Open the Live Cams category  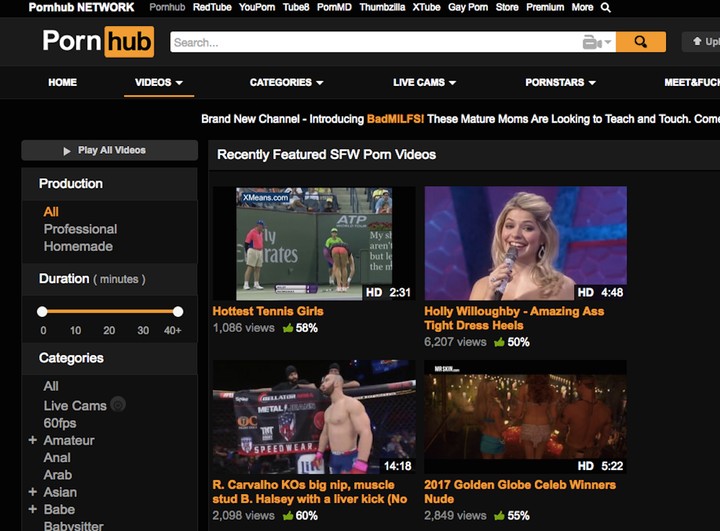point(75,406)
